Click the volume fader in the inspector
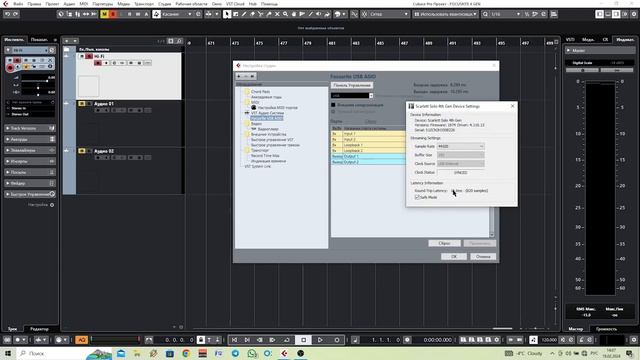640x360 pixels. [x=38, y=81]
